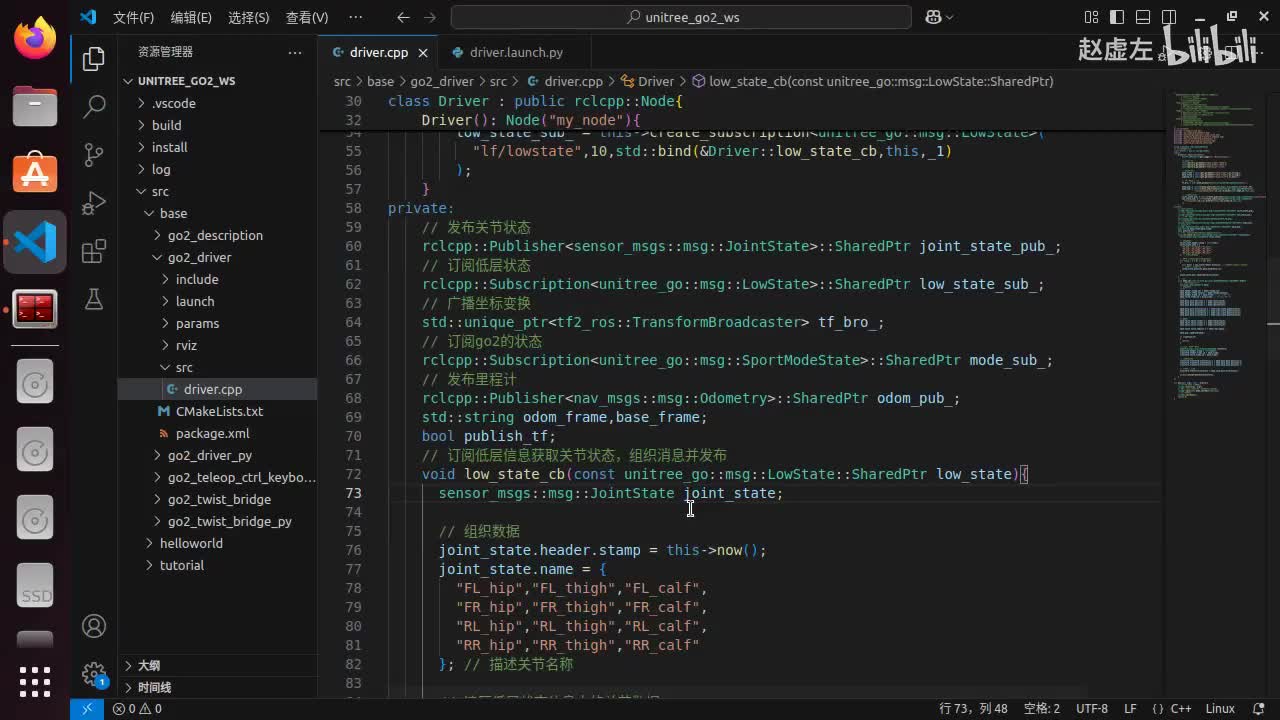Expand the 时间线 timeline section
Screen dimensions: 1280x720
tap(218, 687)
